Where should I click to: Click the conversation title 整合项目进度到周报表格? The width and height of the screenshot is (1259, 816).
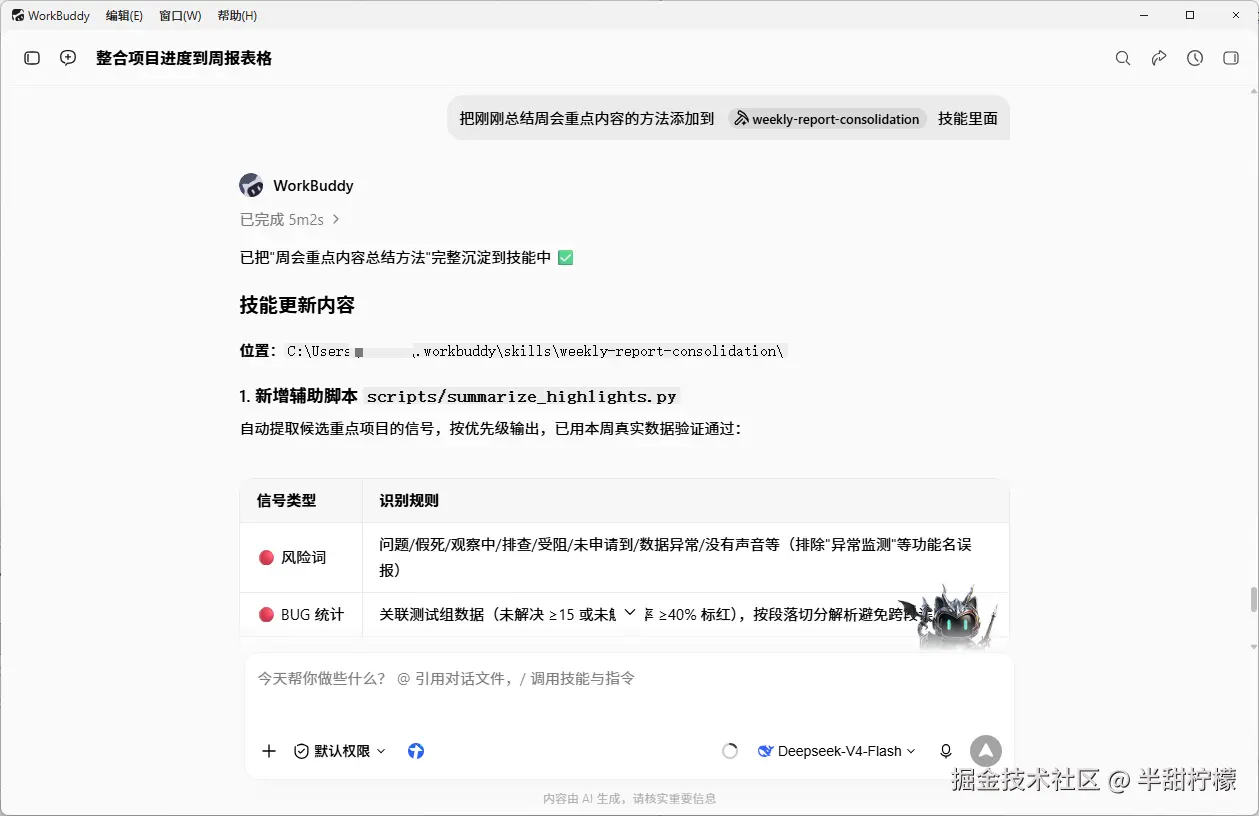click(x=184, y=58)
